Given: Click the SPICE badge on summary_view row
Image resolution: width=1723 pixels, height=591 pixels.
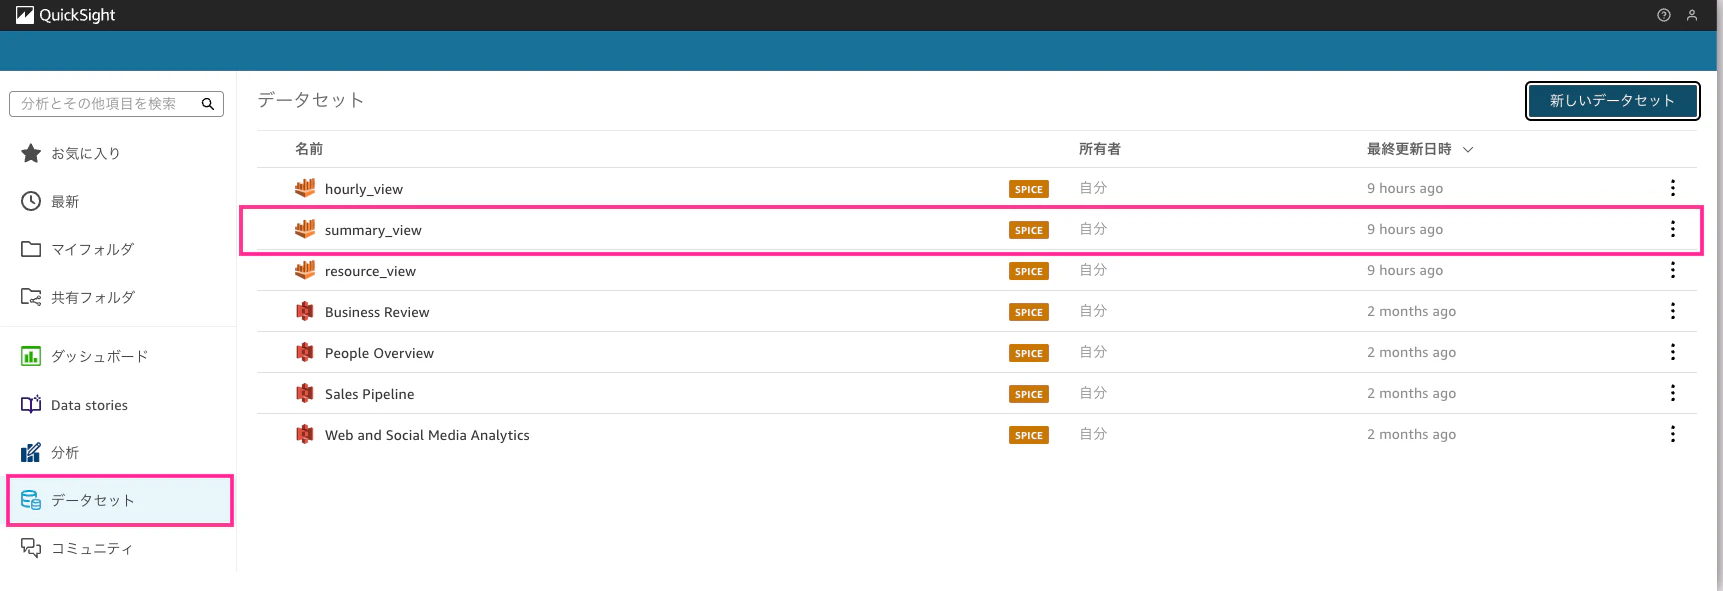Looking at the screenshot, I should [1028, 230].
